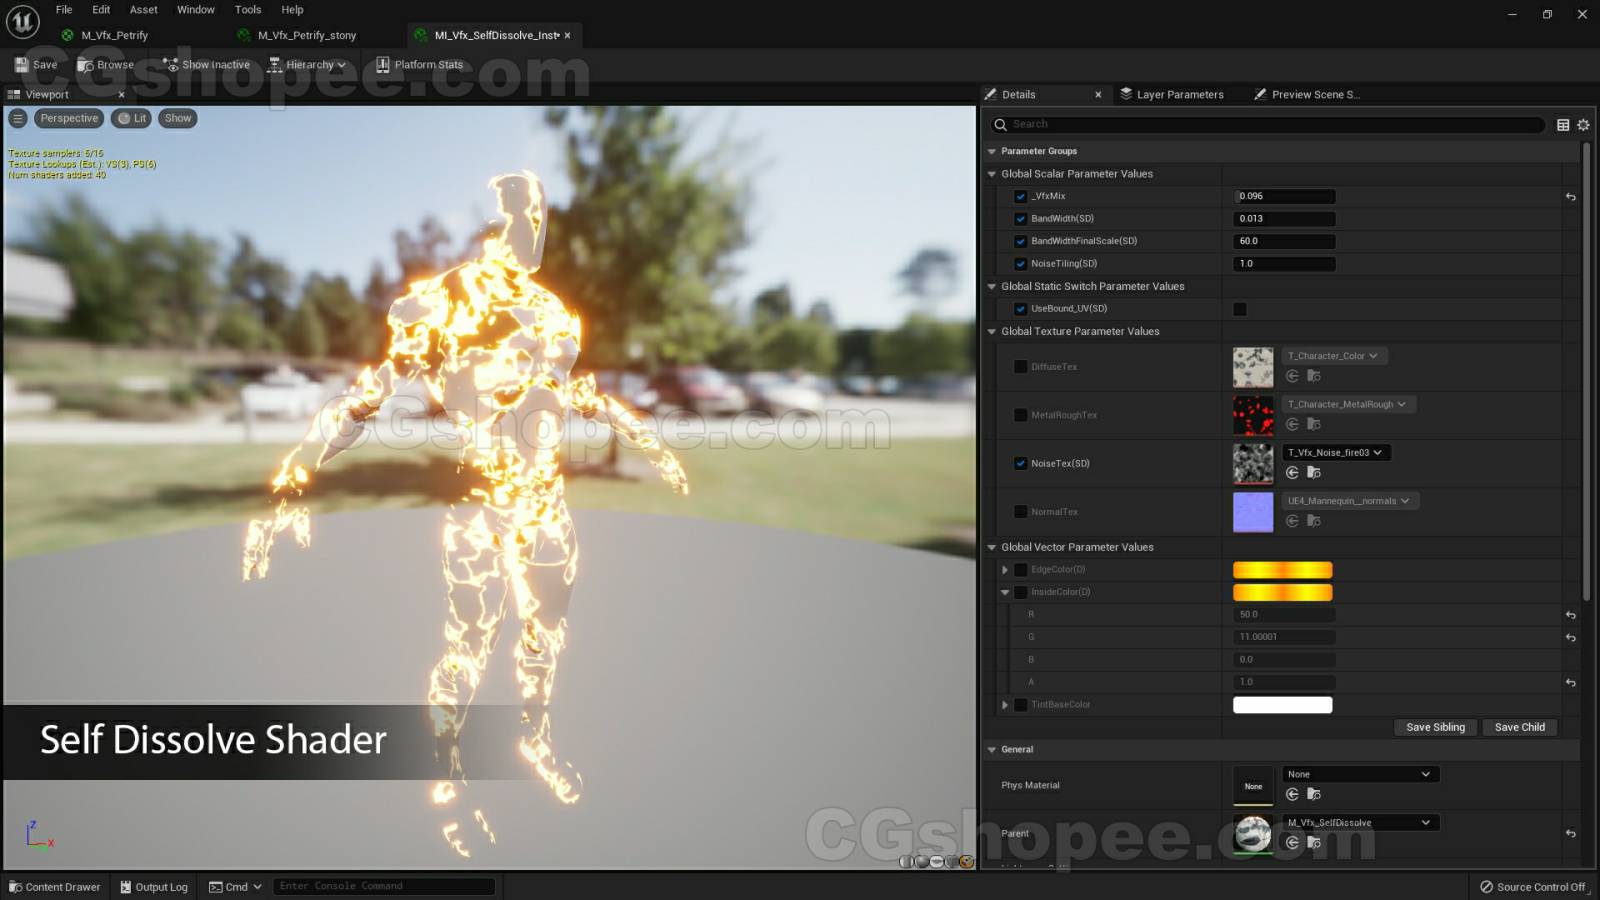1600x900 pixels.
Task: Toggle the BandWidth(SD) override checkbox
Action: click(x=1020, y=219)
